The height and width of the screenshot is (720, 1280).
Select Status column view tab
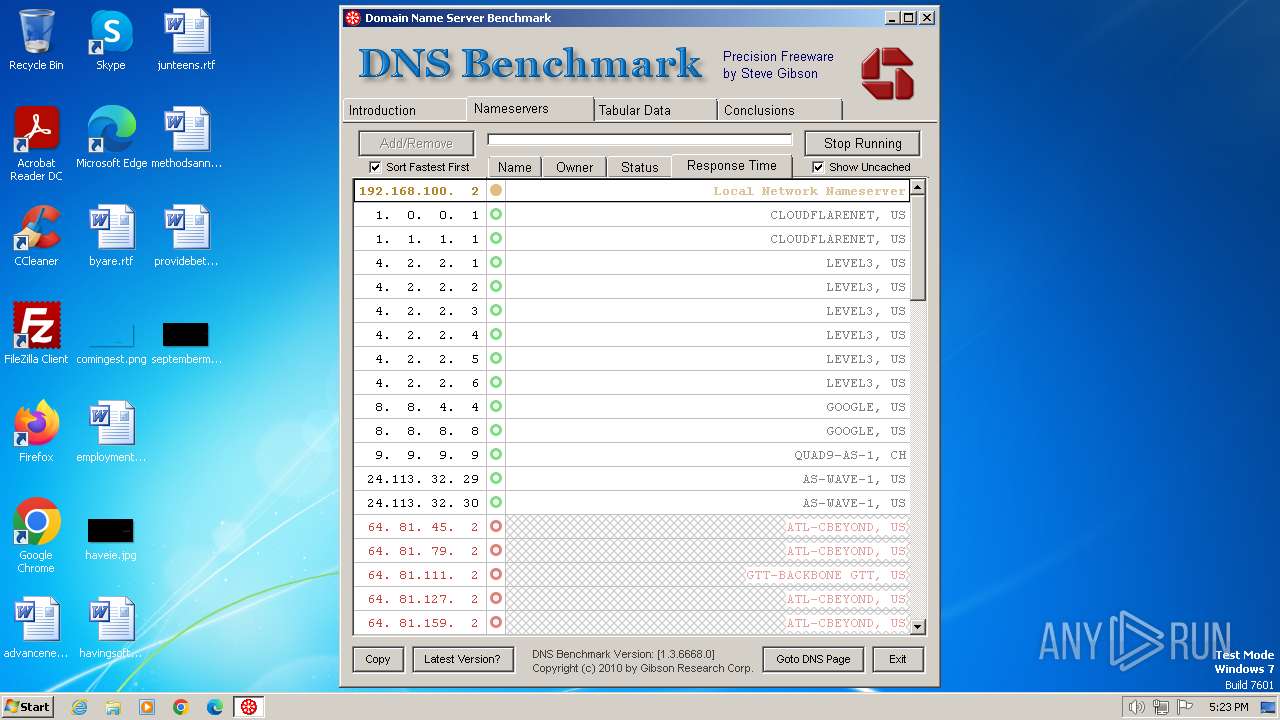click(639, 167)
